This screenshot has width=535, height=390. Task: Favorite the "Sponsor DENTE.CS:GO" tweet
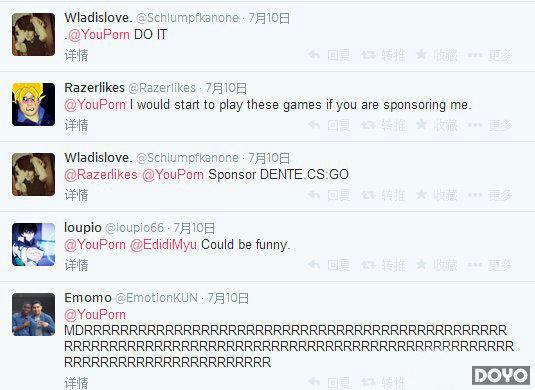click(x=436, y=195)
